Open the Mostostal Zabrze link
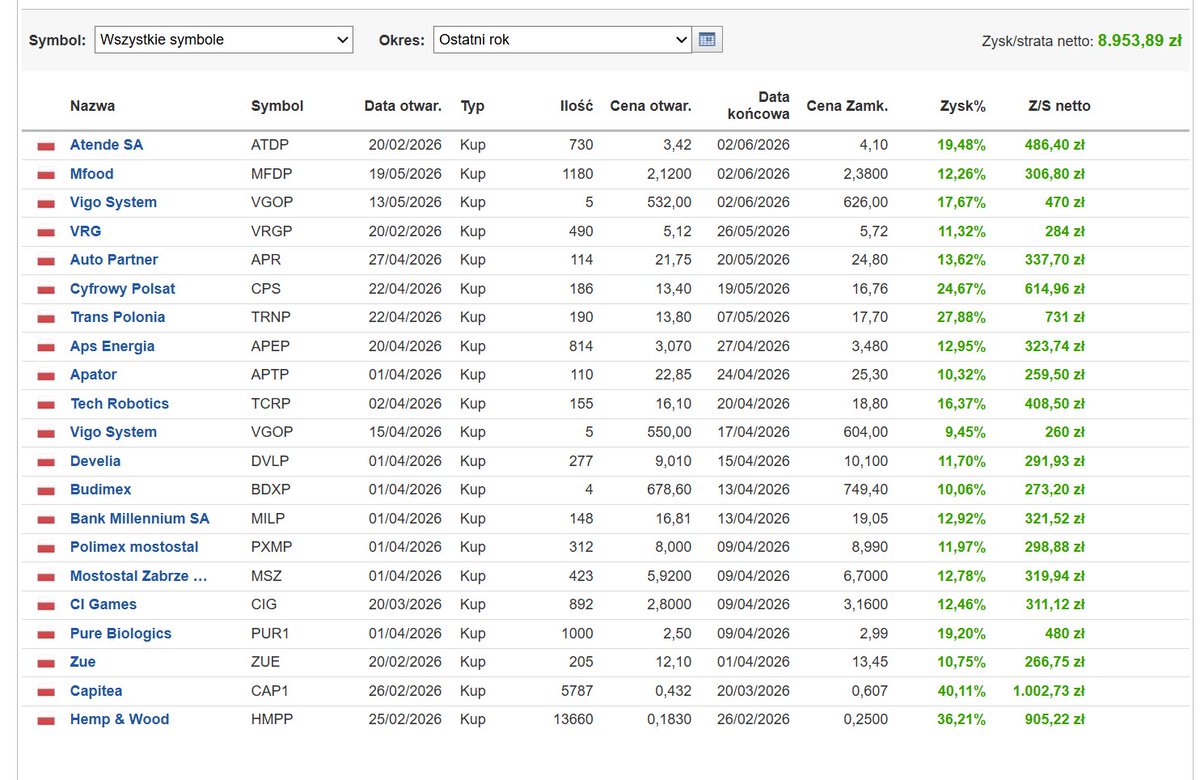This screenshot has width=1200, height=780. pos(139,576)
